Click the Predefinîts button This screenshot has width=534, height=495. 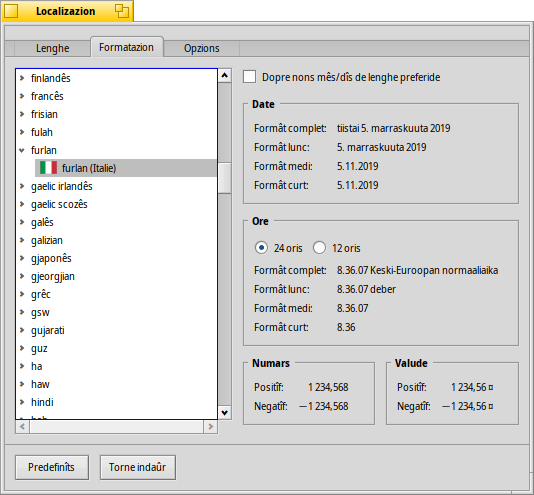click(52, 467)
